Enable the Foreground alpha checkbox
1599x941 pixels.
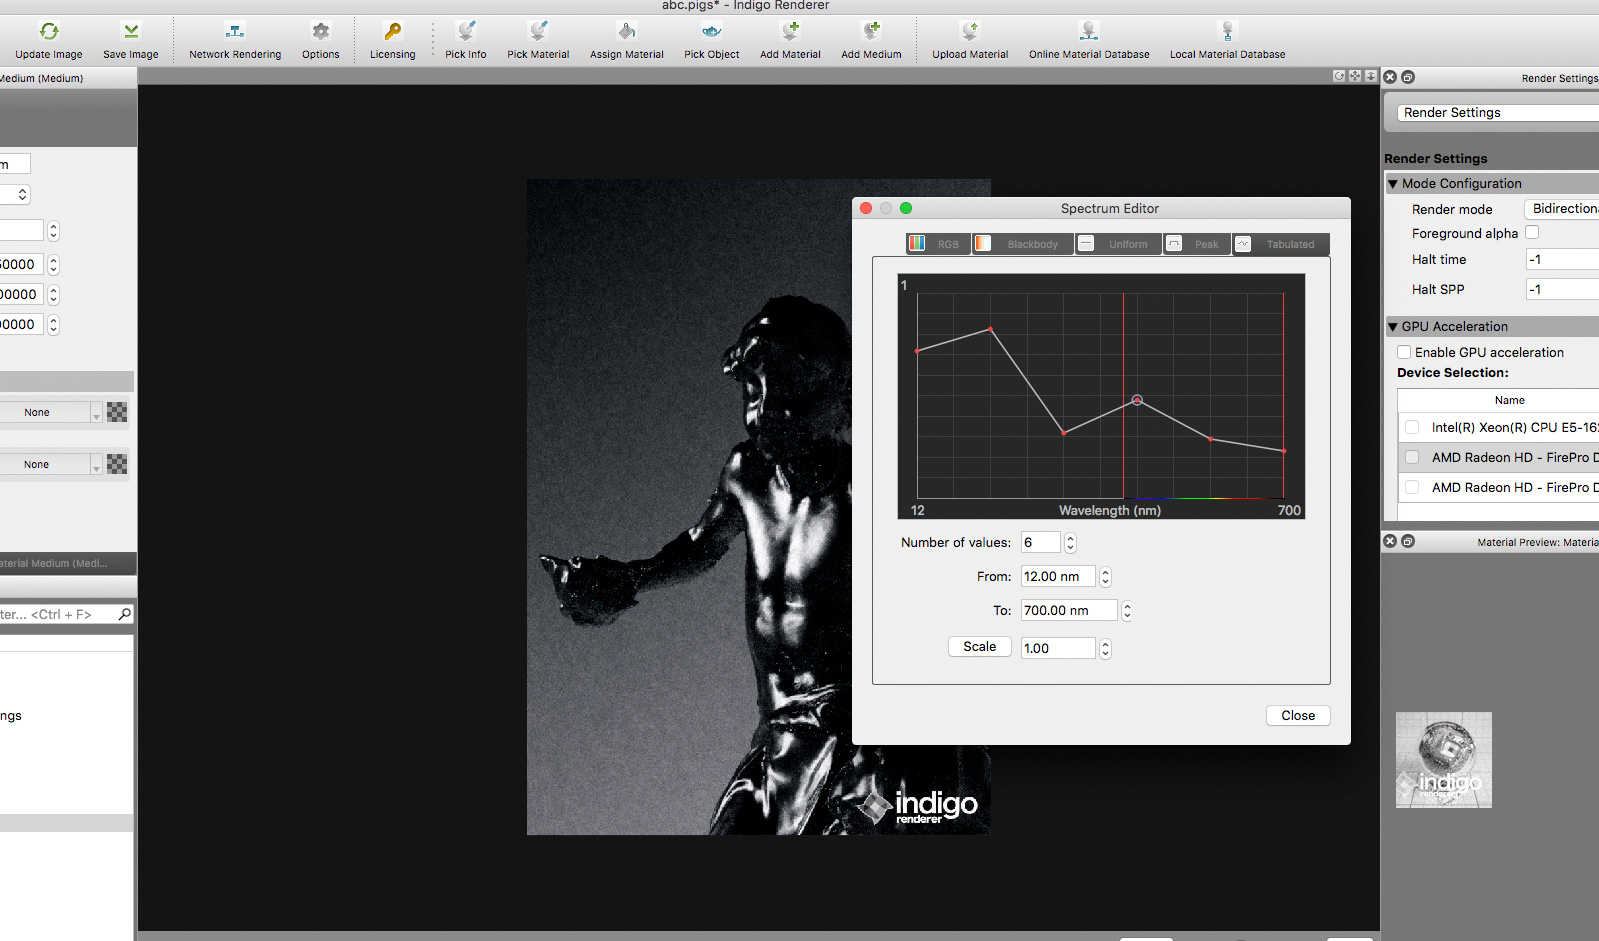(1532, 233)
